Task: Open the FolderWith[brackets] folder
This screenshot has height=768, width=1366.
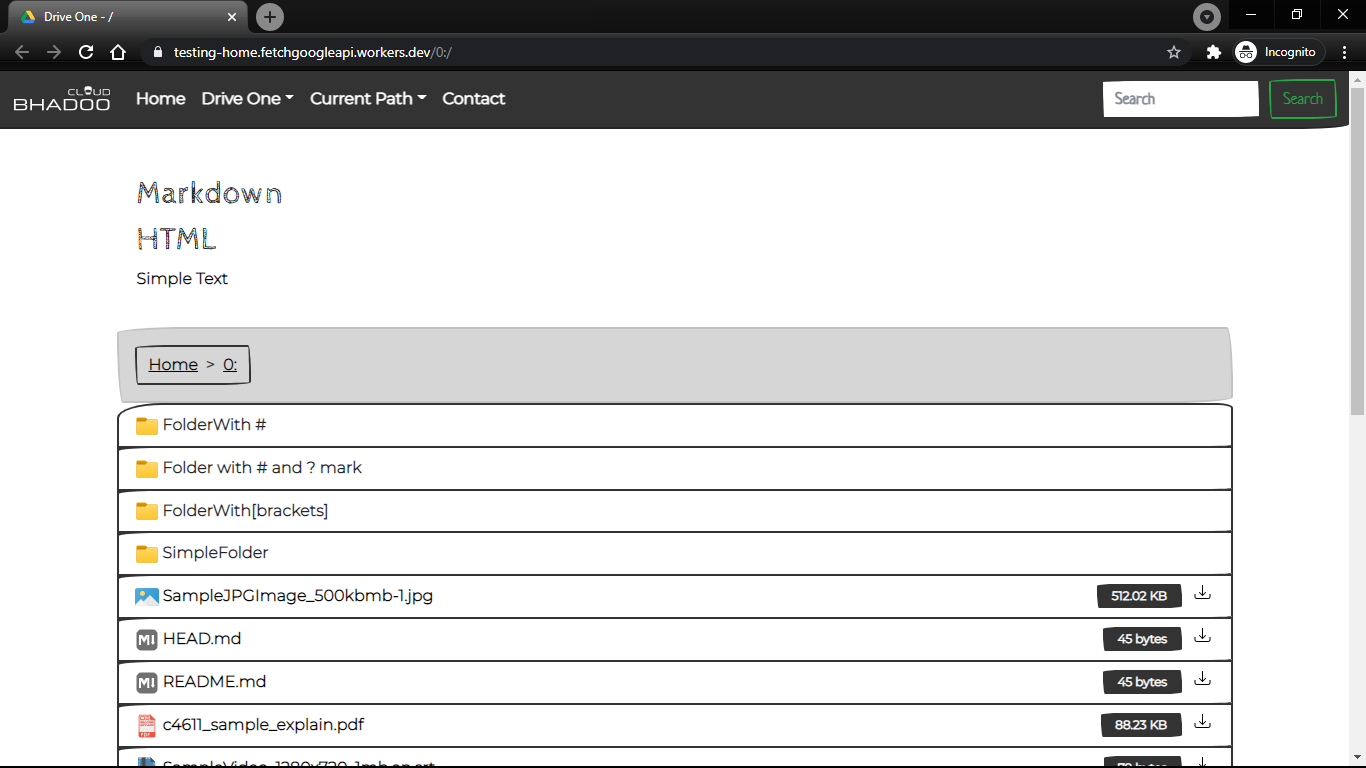Action: click(675, 511)
